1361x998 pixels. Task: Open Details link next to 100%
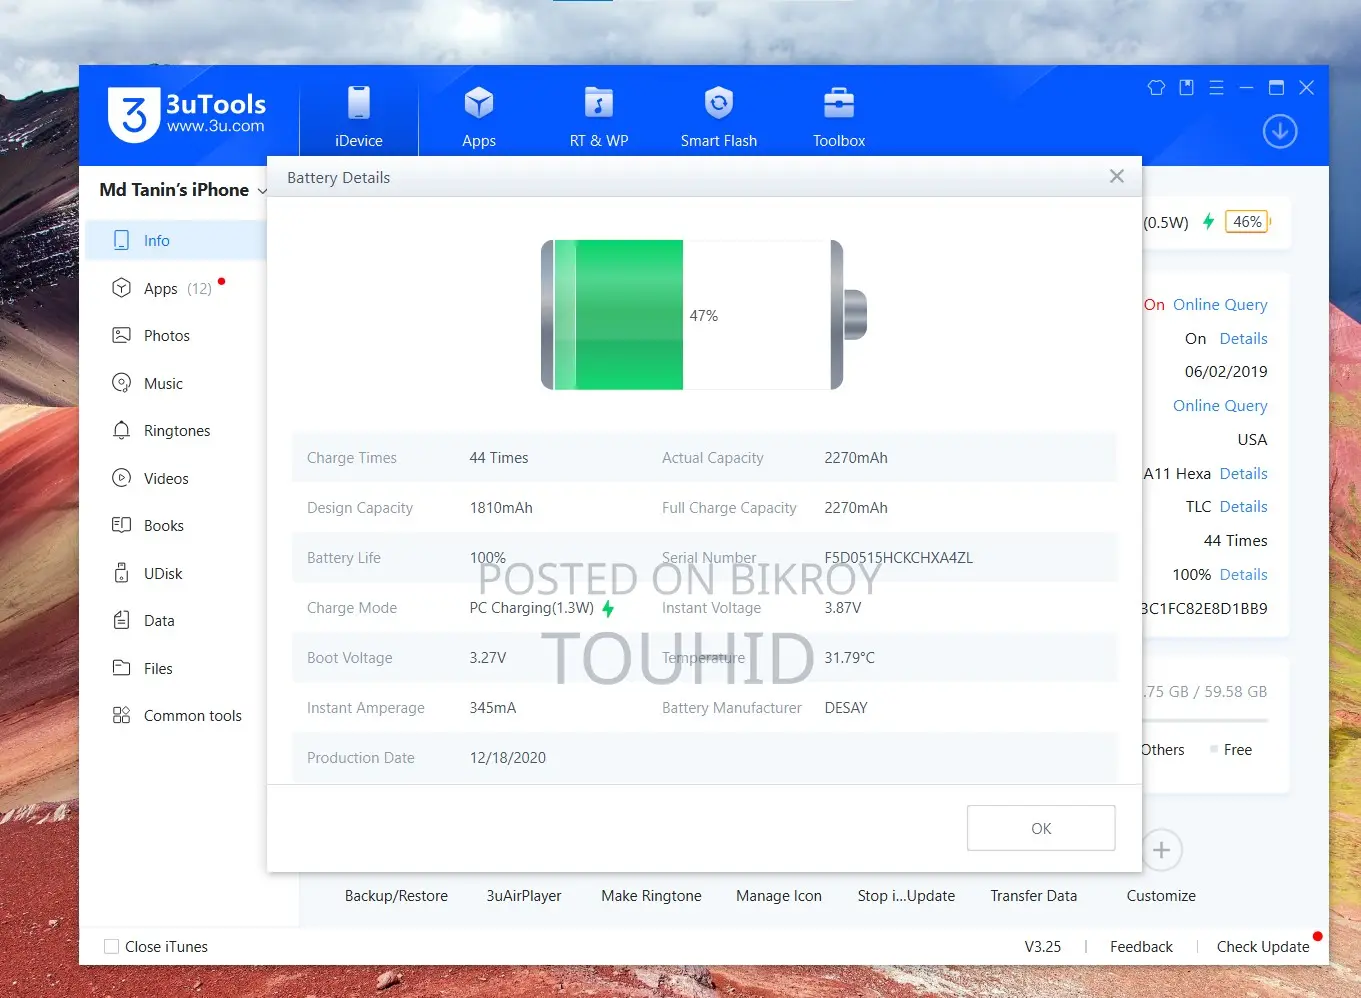tap(1243, 575)
